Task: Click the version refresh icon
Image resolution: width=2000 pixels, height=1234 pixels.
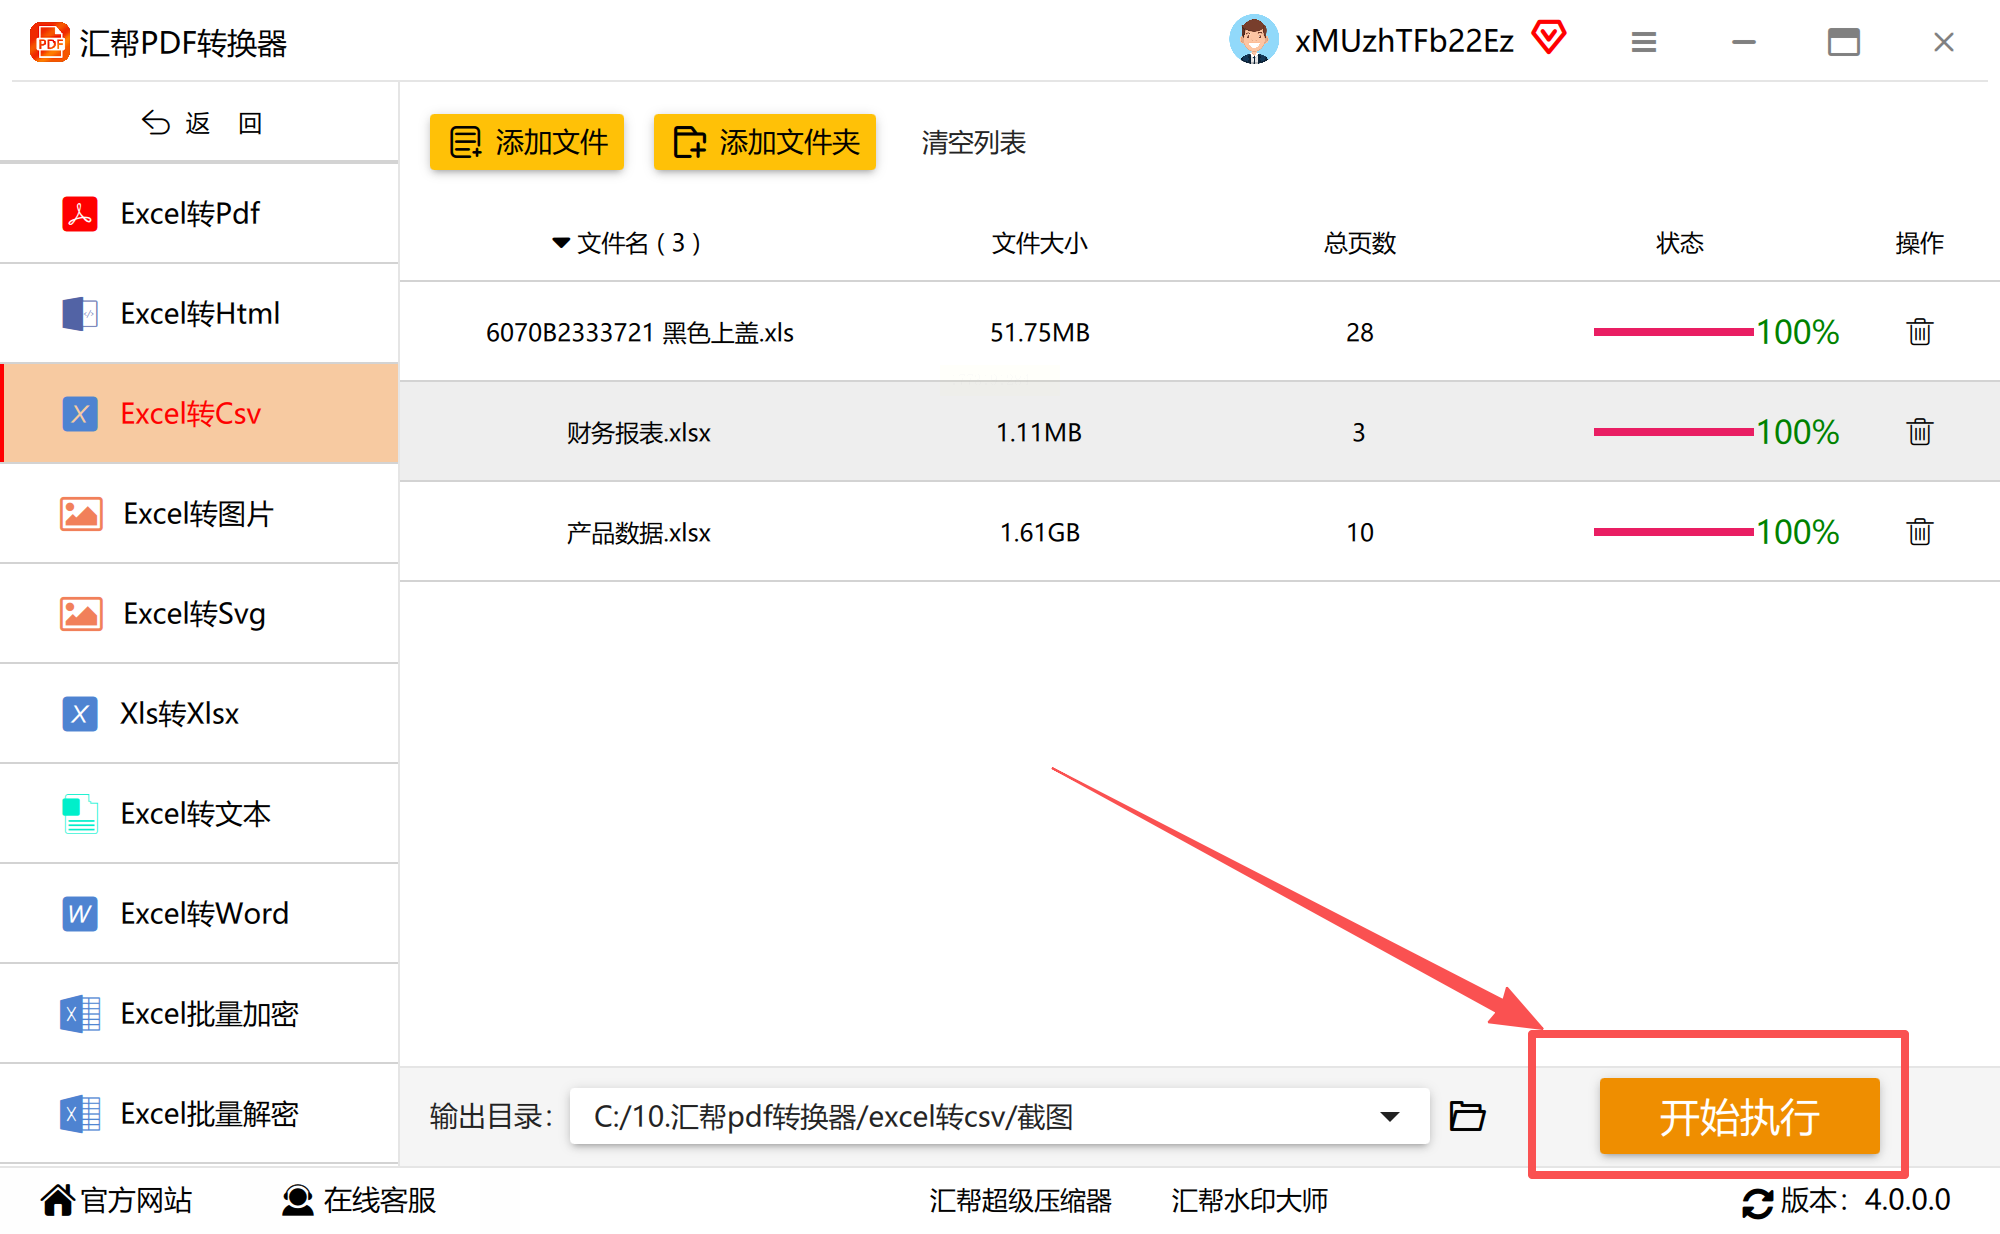Action: 1756,1201
